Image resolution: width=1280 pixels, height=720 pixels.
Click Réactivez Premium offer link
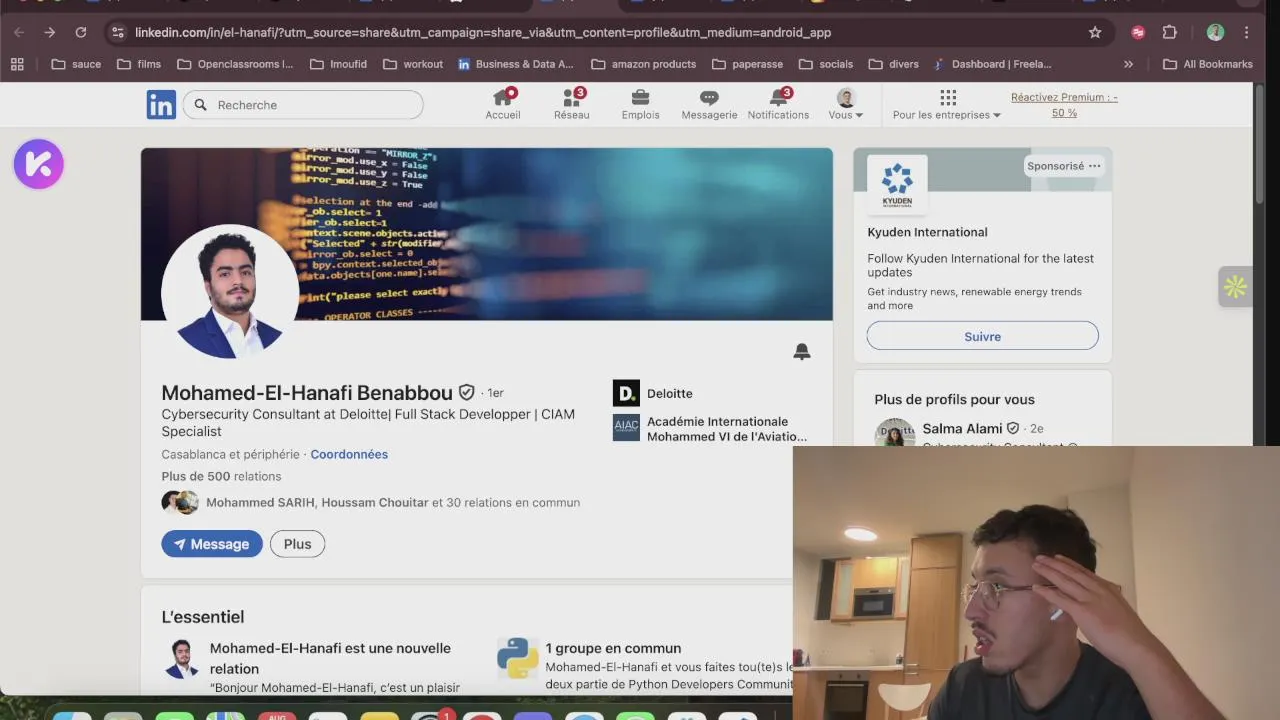click(x=1064, y=105)
